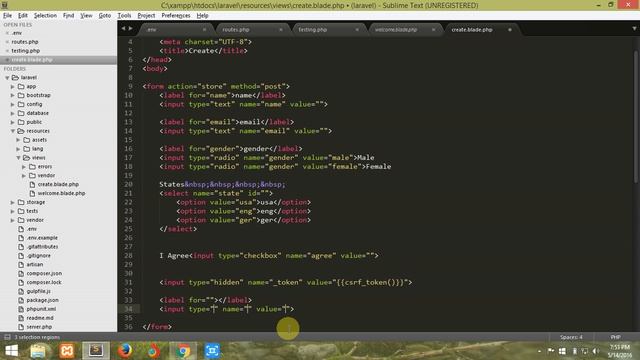Close the testing.php tab

(357, 30)
